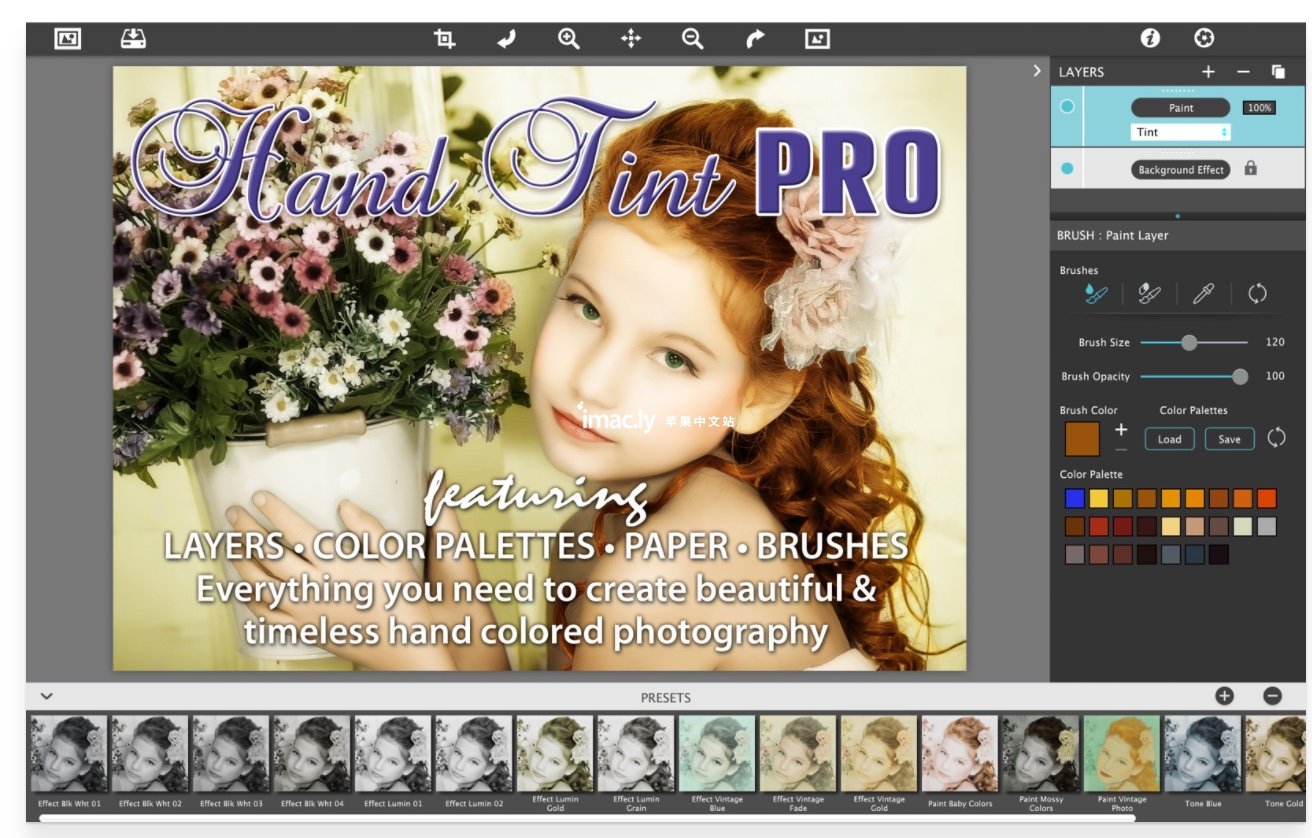Viewport: 1312px width, 838px height.
Task: Select the eyedropper color picker tool
Action: pyautogui.click(x=1204, y=293)
